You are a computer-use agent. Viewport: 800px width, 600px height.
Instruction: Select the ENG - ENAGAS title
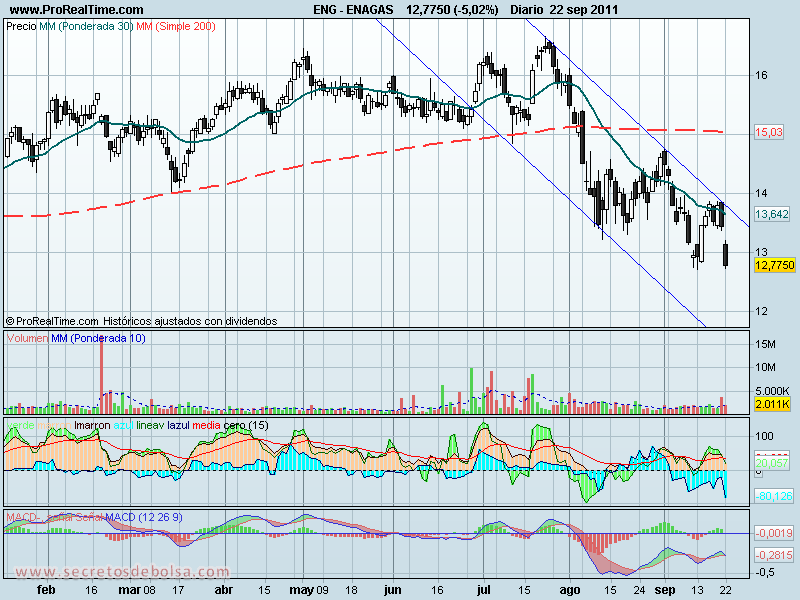(353, 10)
